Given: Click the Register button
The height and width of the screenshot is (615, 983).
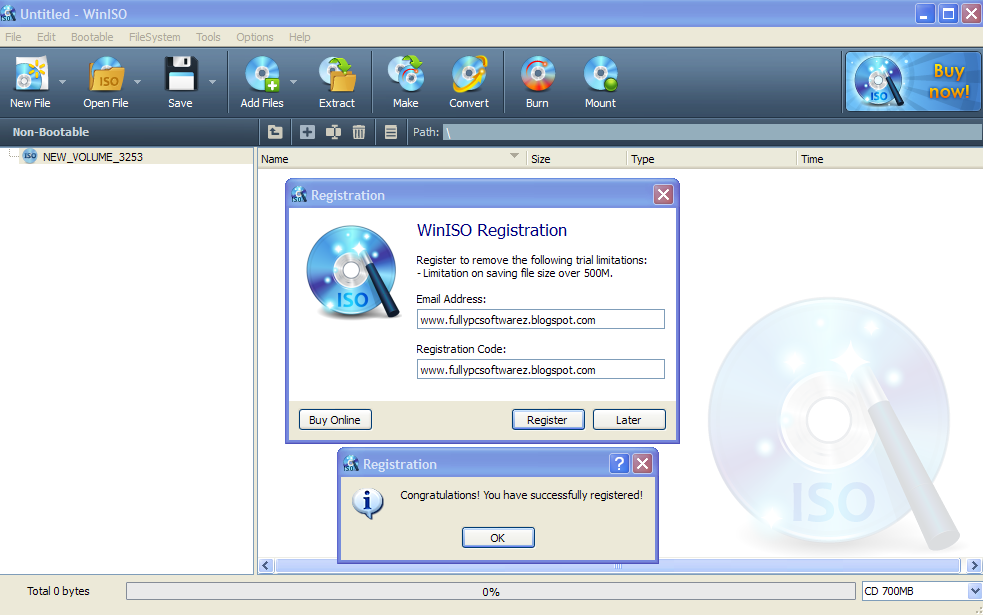Looking at the screenshot, I should click(x=547, y=420).
